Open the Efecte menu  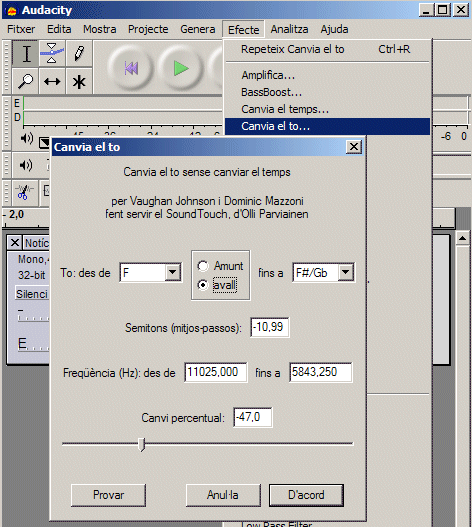[x=243, y=30]
